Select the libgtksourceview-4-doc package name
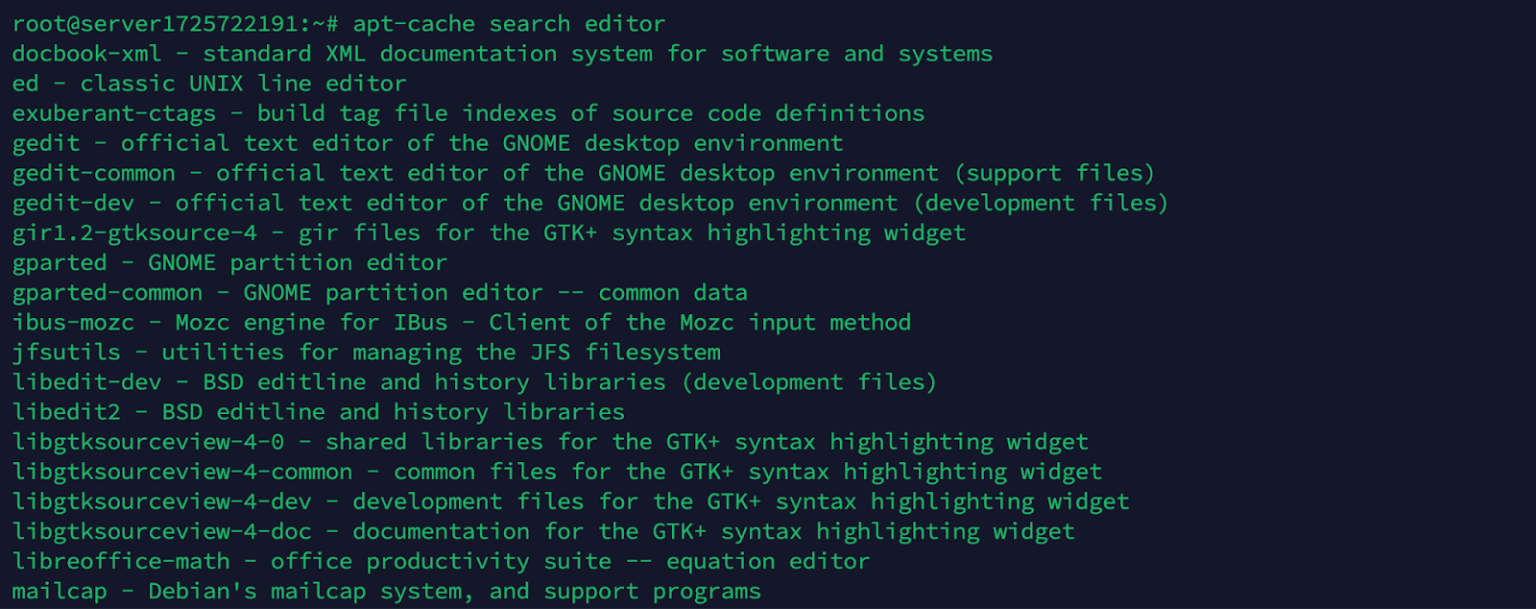Viewport: 1536px width, 609px height. point(162,532)
